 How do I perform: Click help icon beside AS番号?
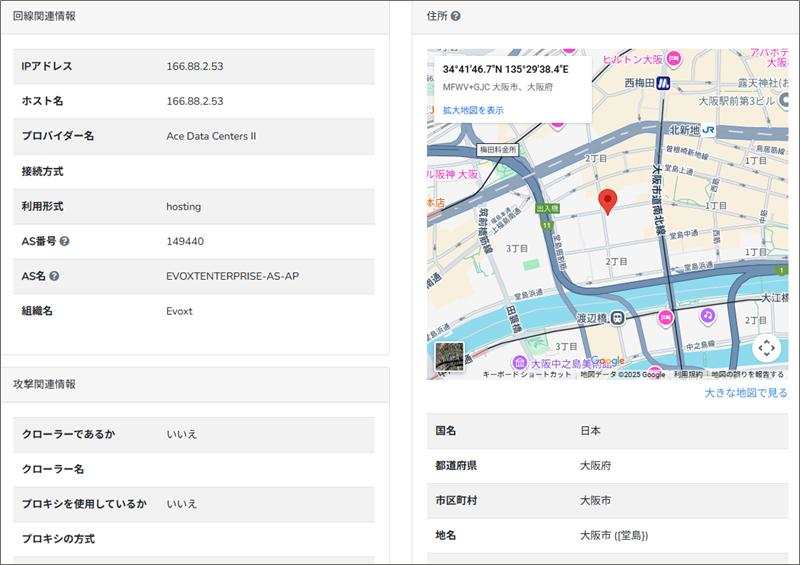[x=64, y=242]
